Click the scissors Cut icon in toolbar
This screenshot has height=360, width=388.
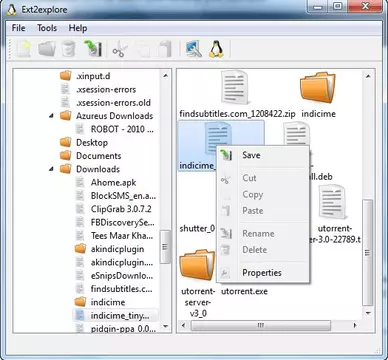[x=119, y=49]
